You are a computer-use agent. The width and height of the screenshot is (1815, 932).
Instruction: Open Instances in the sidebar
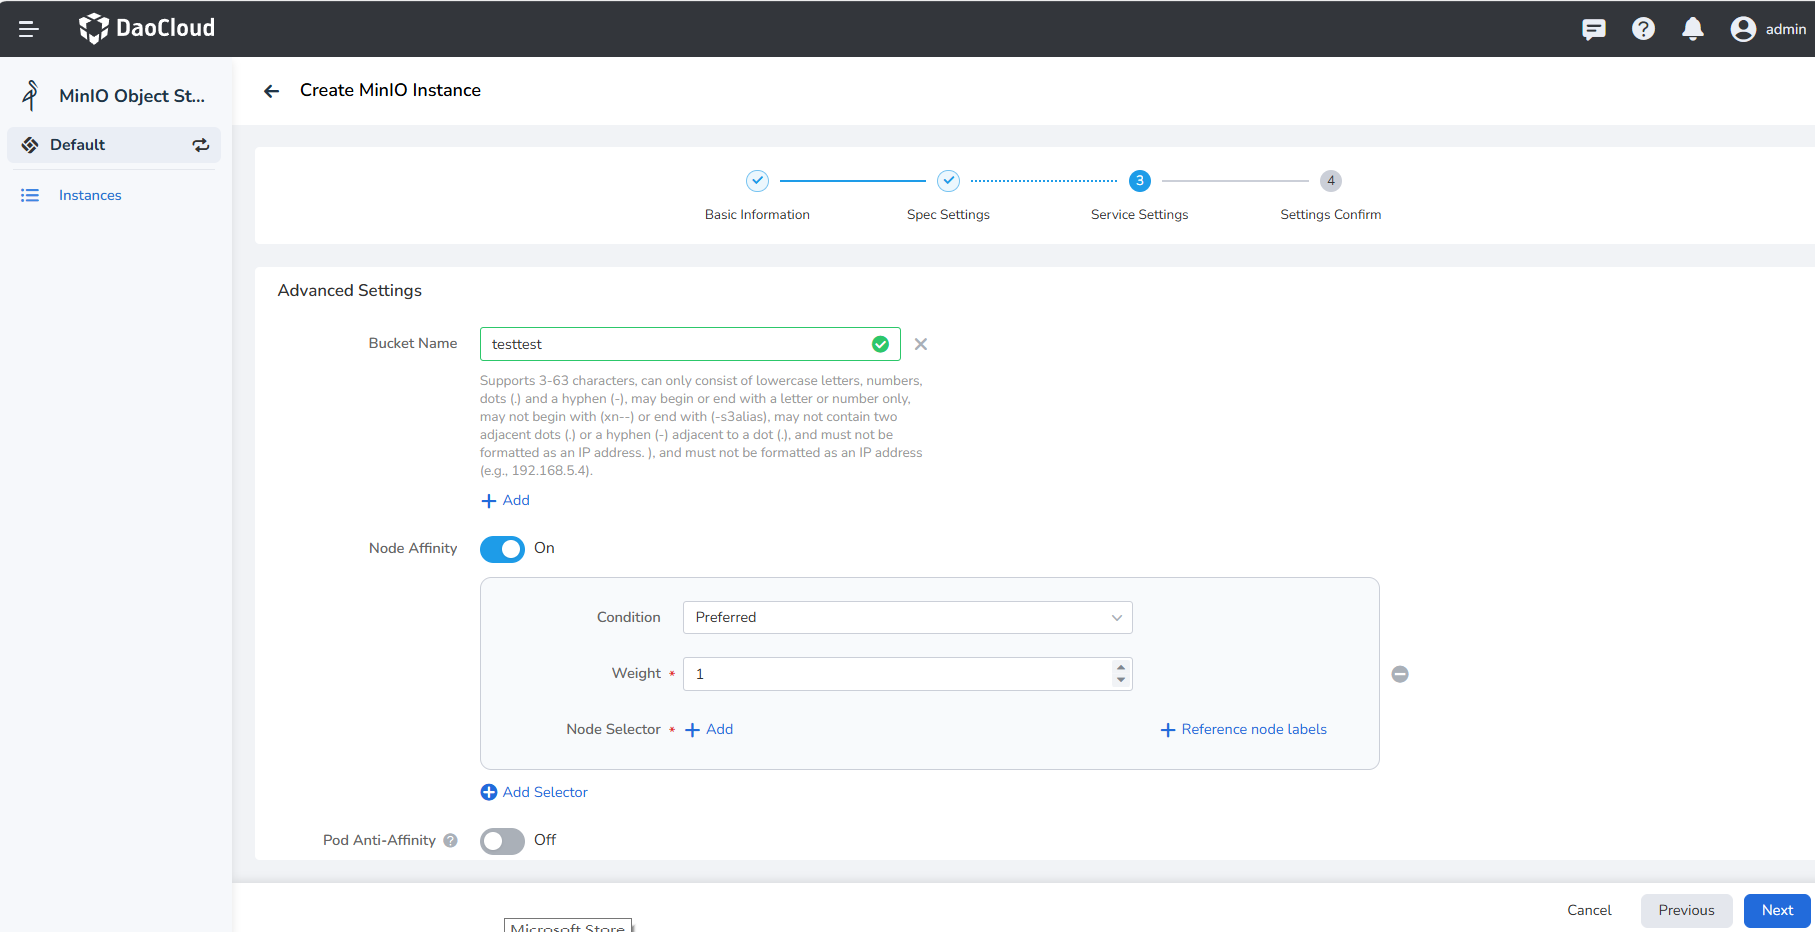coord(90,196)
